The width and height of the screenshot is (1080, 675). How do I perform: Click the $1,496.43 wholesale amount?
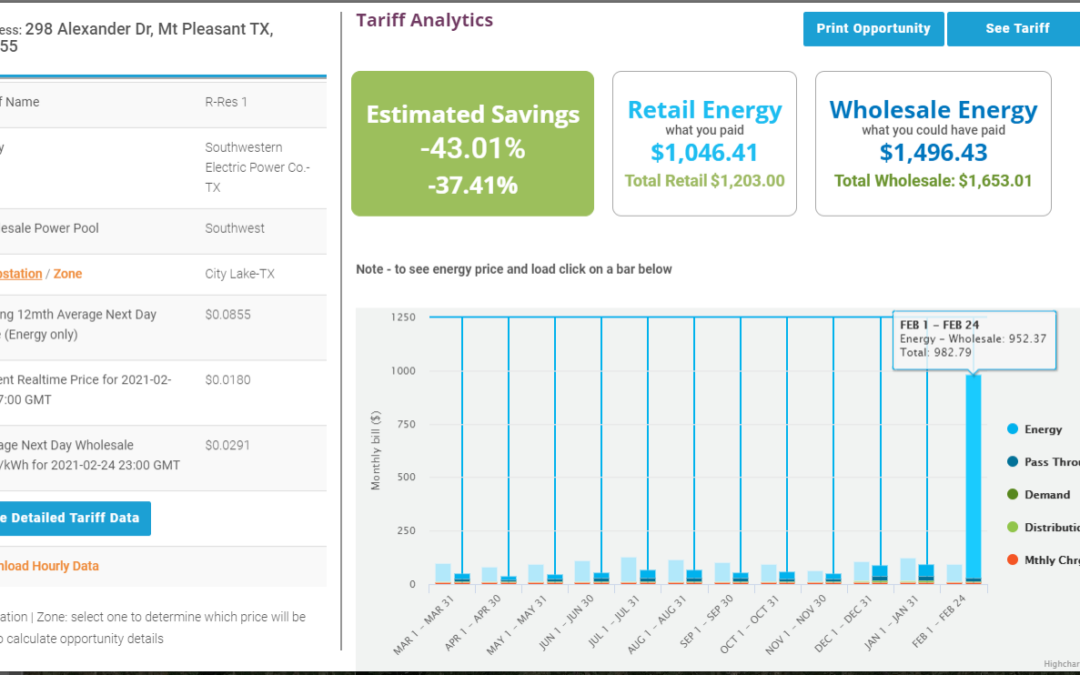click(933, 152)
